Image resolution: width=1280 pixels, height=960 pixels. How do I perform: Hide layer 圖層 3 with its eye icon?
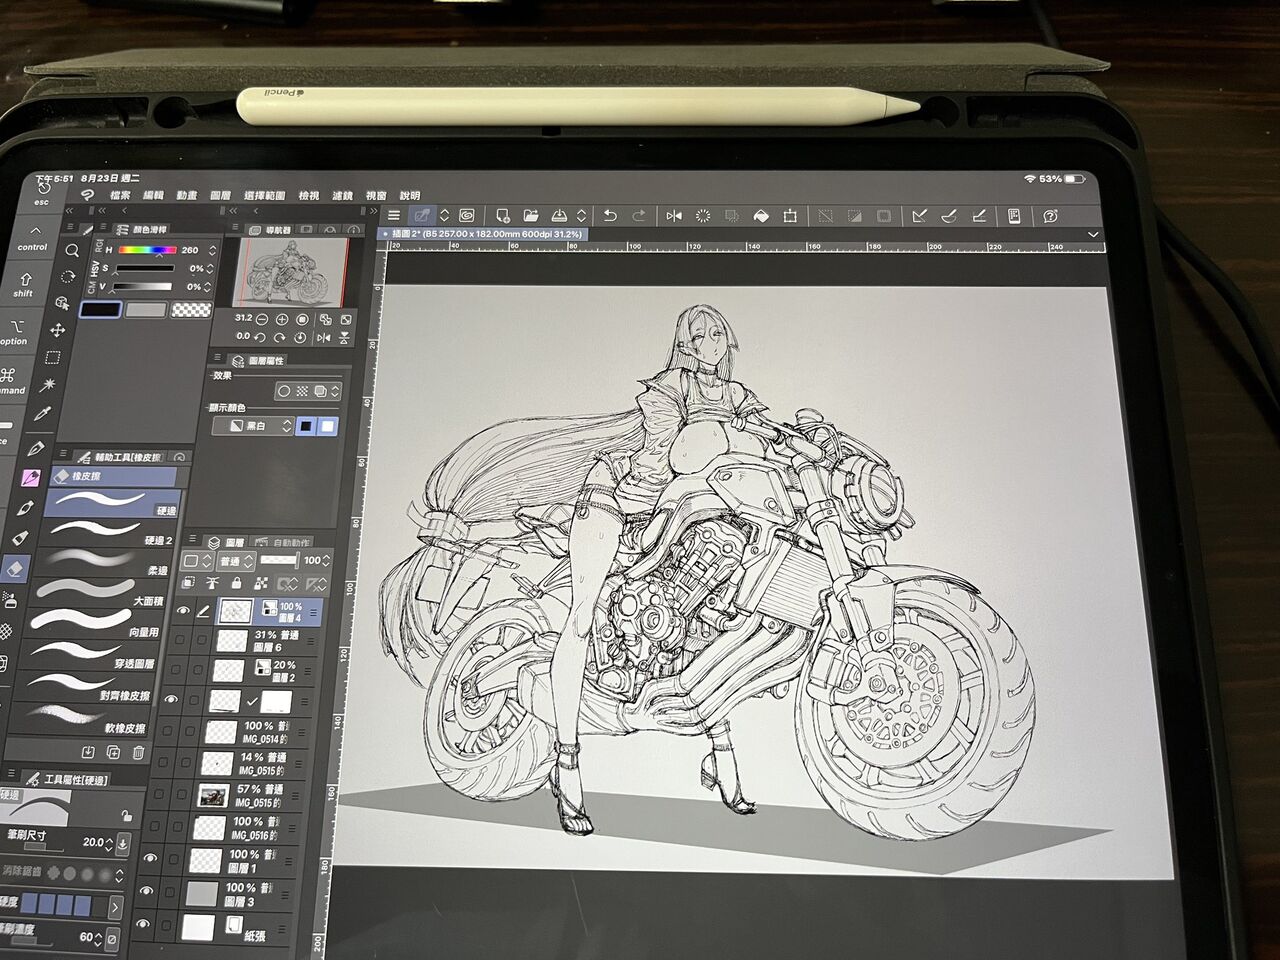[x=146, y=891]
